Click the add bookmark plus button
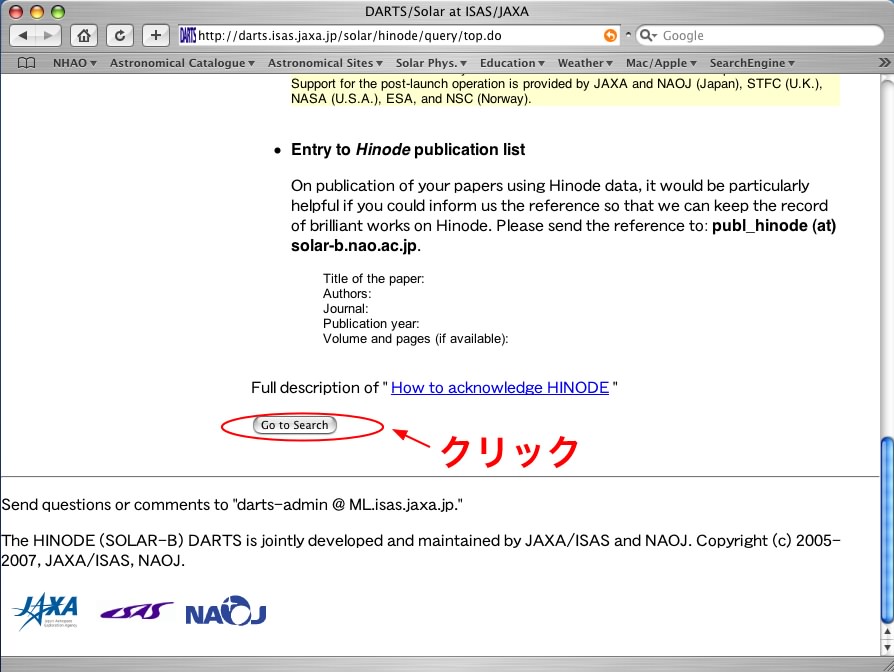Viewport: 894px width, 672px height. click(155, 35)
